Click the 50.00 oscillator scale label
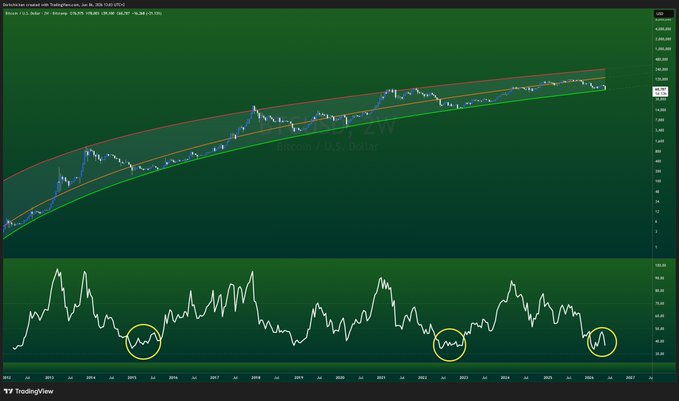The height and width of the screenshot is (401, 679). pos(660,329)
